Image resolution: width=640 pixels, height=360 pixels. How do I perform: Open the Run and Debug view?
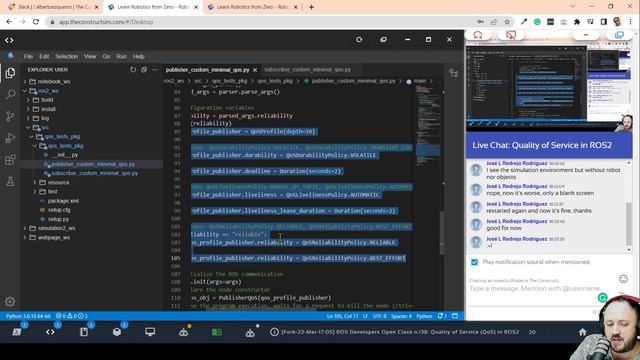tap(10, 138)
